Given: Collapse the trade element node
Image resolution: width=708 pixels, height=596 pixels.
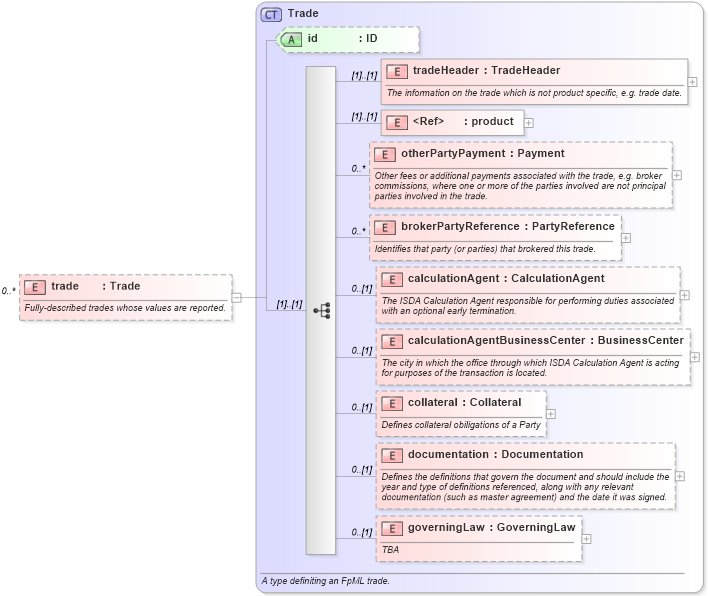Looking at the screenshot, I should [x=237, y=298].
